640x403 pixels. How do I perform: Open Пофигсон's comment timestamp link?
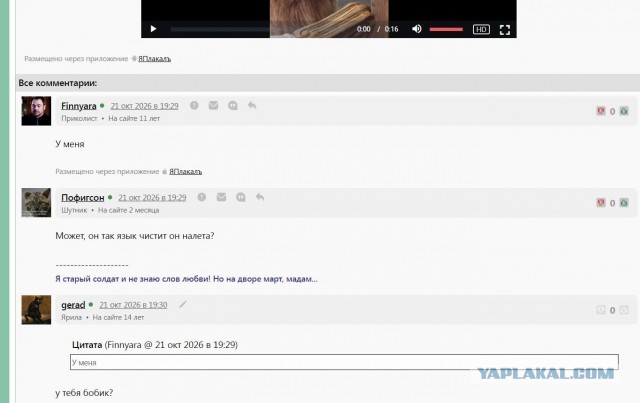click(152, 198)
